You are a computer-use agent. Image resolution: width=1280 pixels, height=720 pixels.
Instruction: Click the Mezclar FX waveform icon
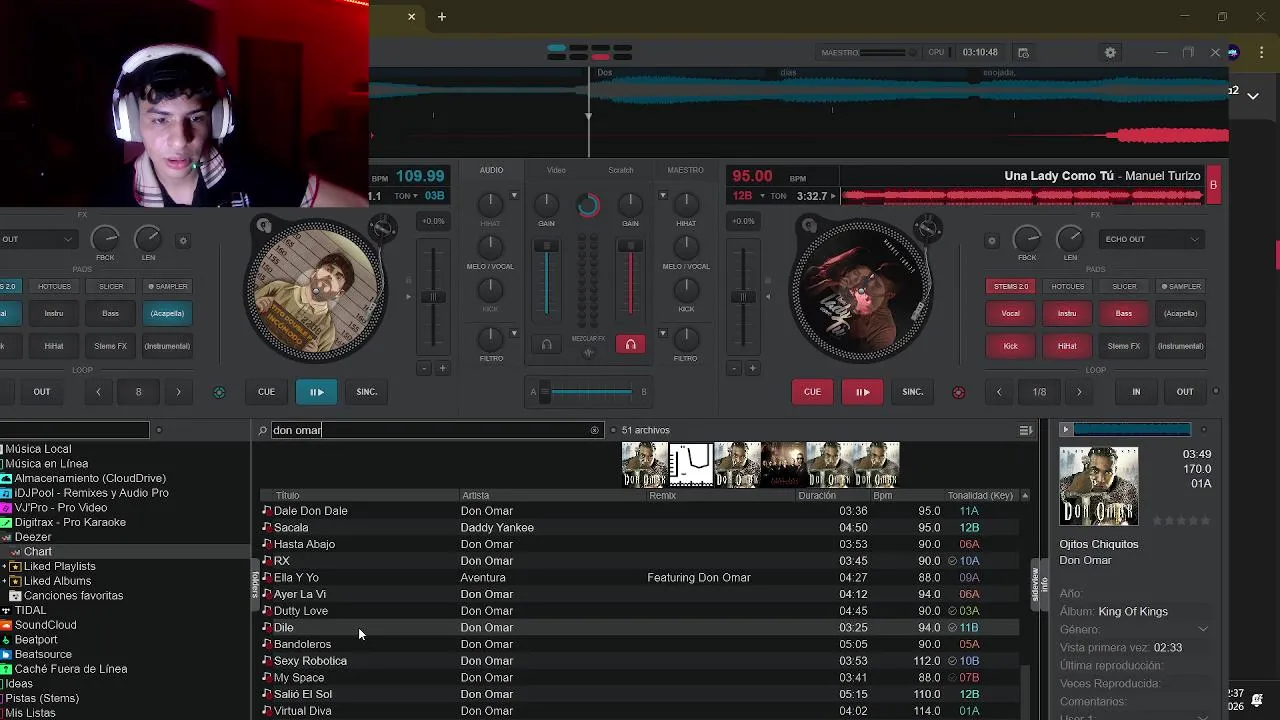588,352
